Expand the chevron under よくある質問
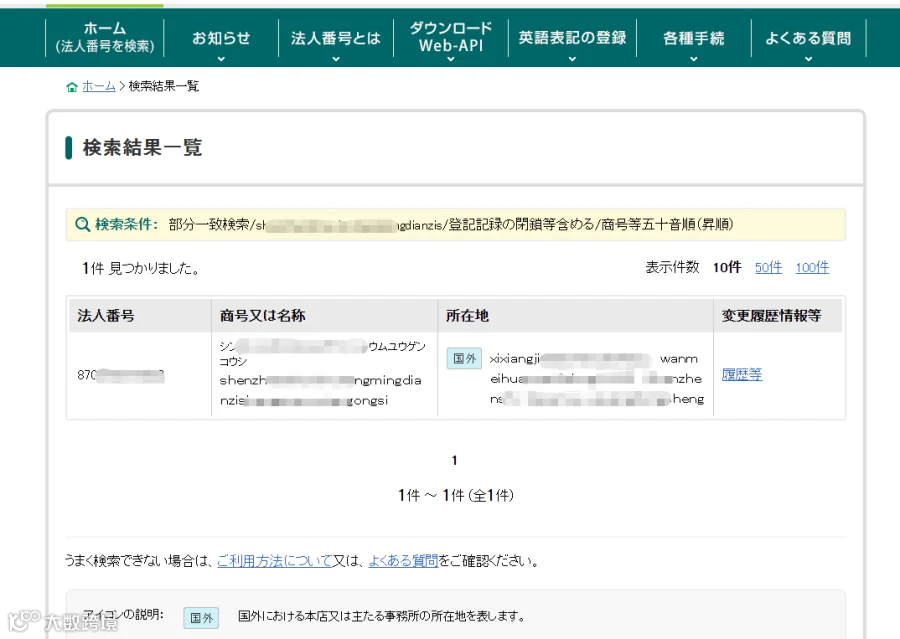The height and width of the screenshot is (639, 900). [808, 59]
